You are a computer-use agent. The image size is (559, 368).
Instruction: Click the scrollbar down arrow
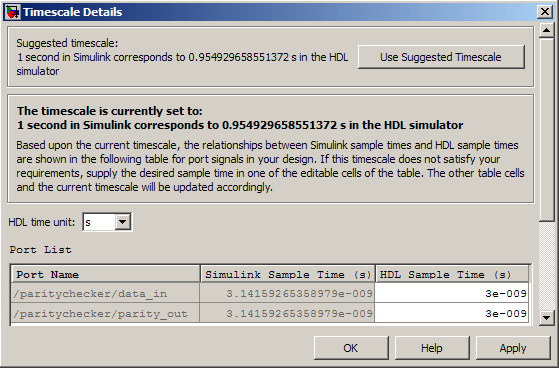pos(547,317)
